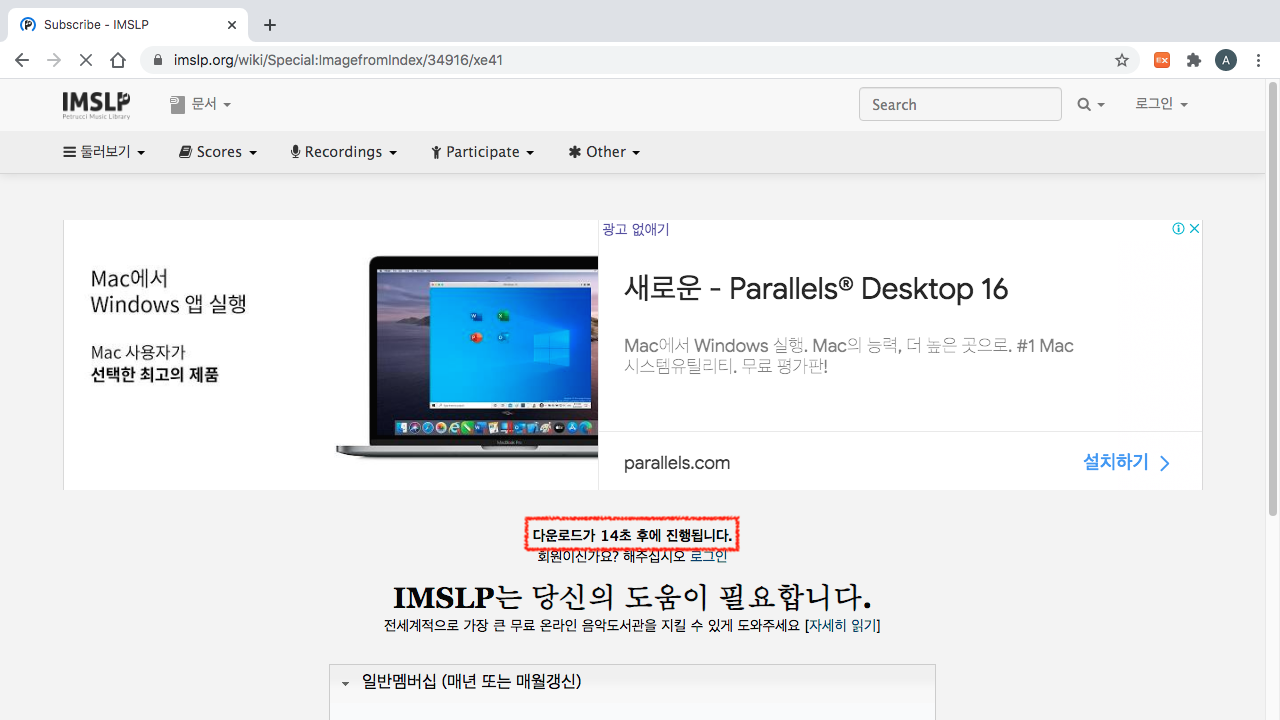
Task: Bookmark this page with the star icon
Action: pyautogui.click(x=1122, y=60)
